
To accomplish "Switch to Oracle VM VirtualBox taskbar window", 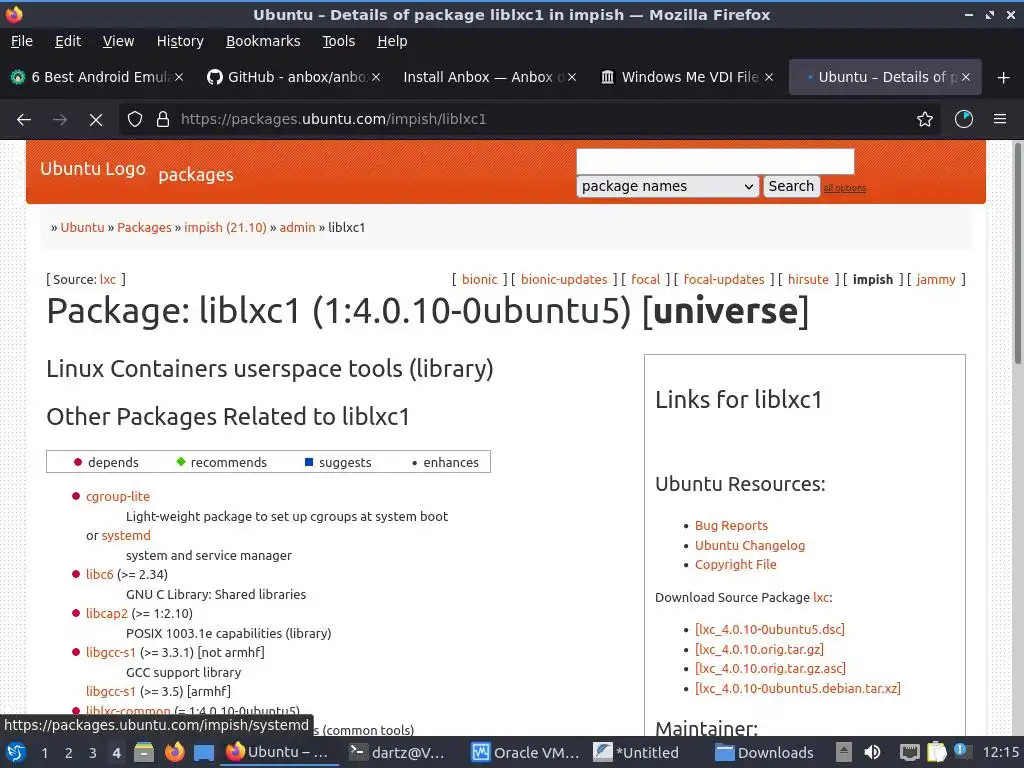I will click(x=525, y=753).
